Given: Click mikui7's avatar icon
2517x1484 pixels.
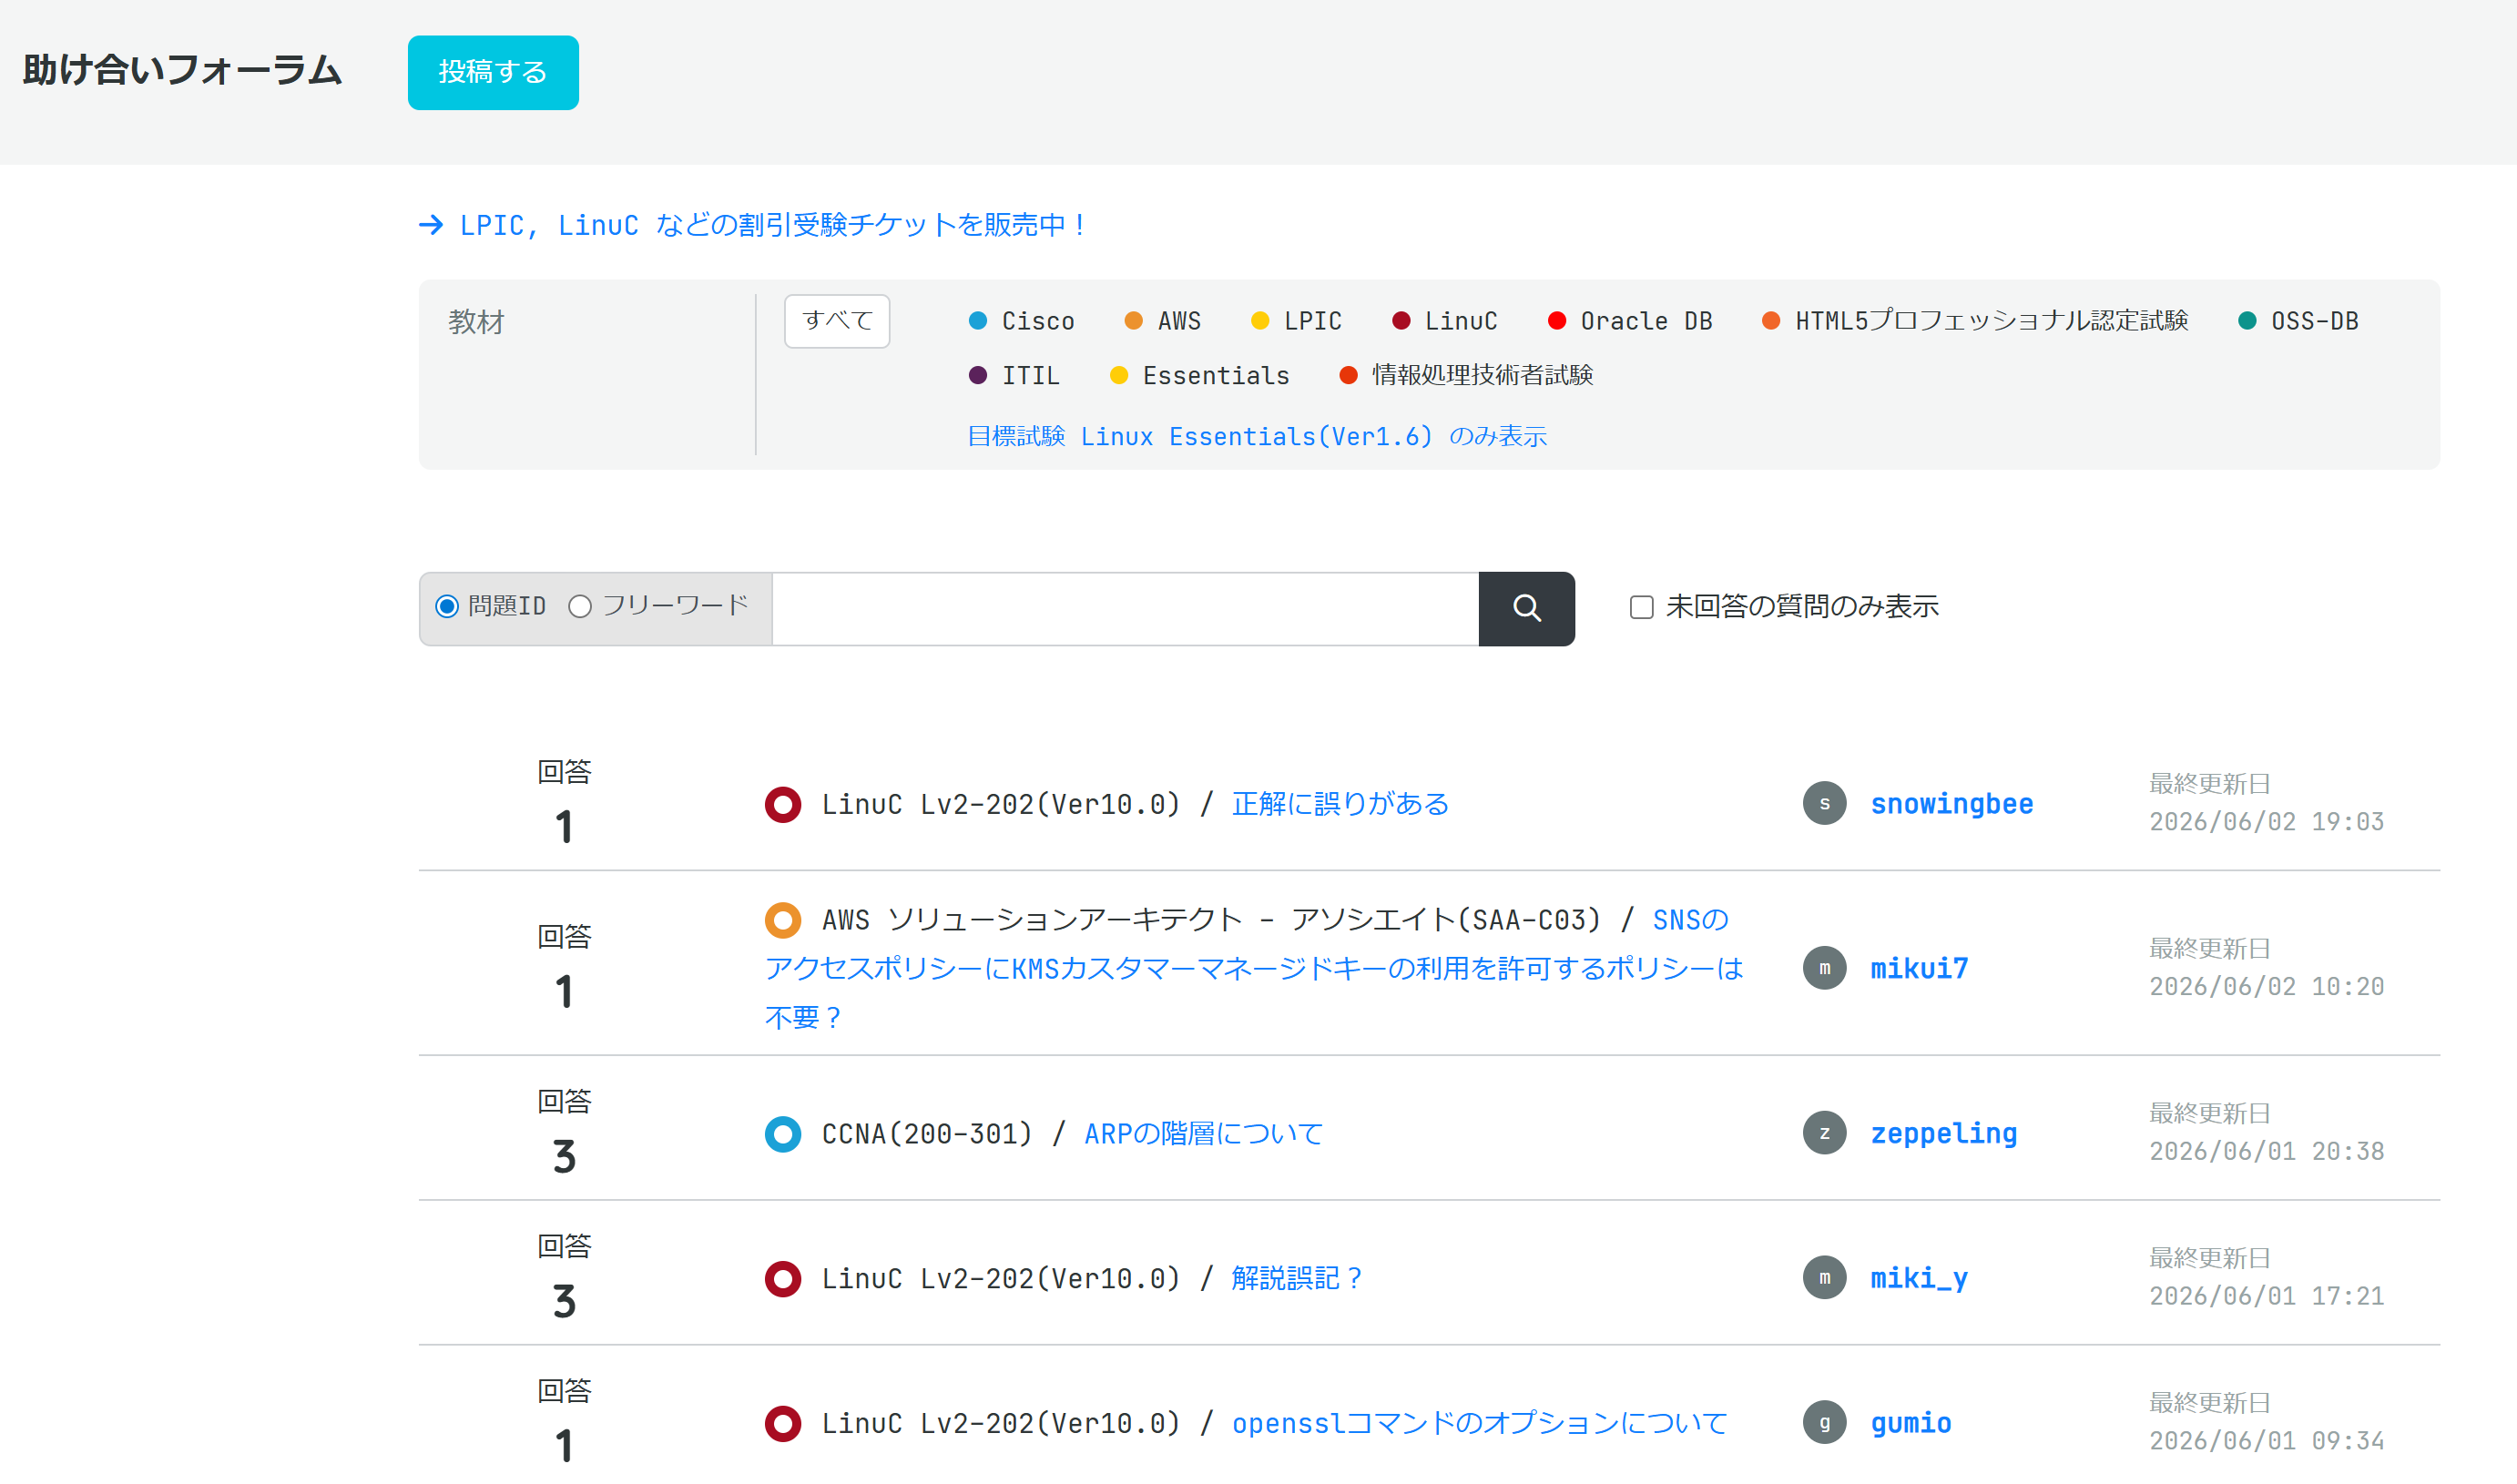Looking at the screenshot, I should point(1824,969).
